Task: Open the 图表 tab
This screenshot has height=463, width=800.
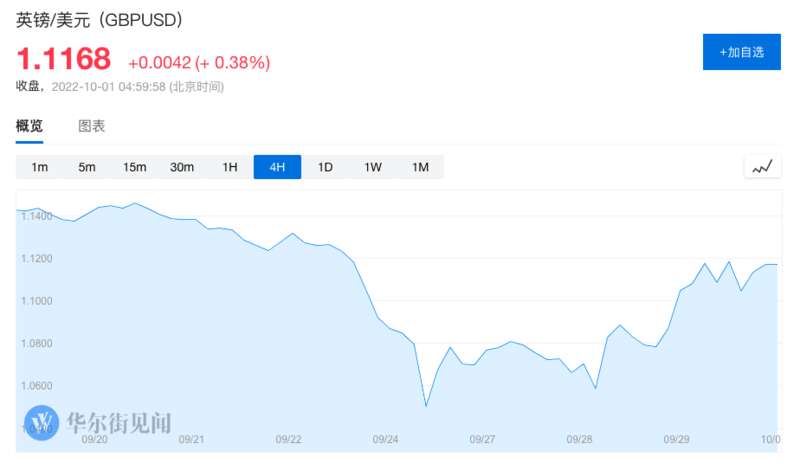Action: click(92, 126)
